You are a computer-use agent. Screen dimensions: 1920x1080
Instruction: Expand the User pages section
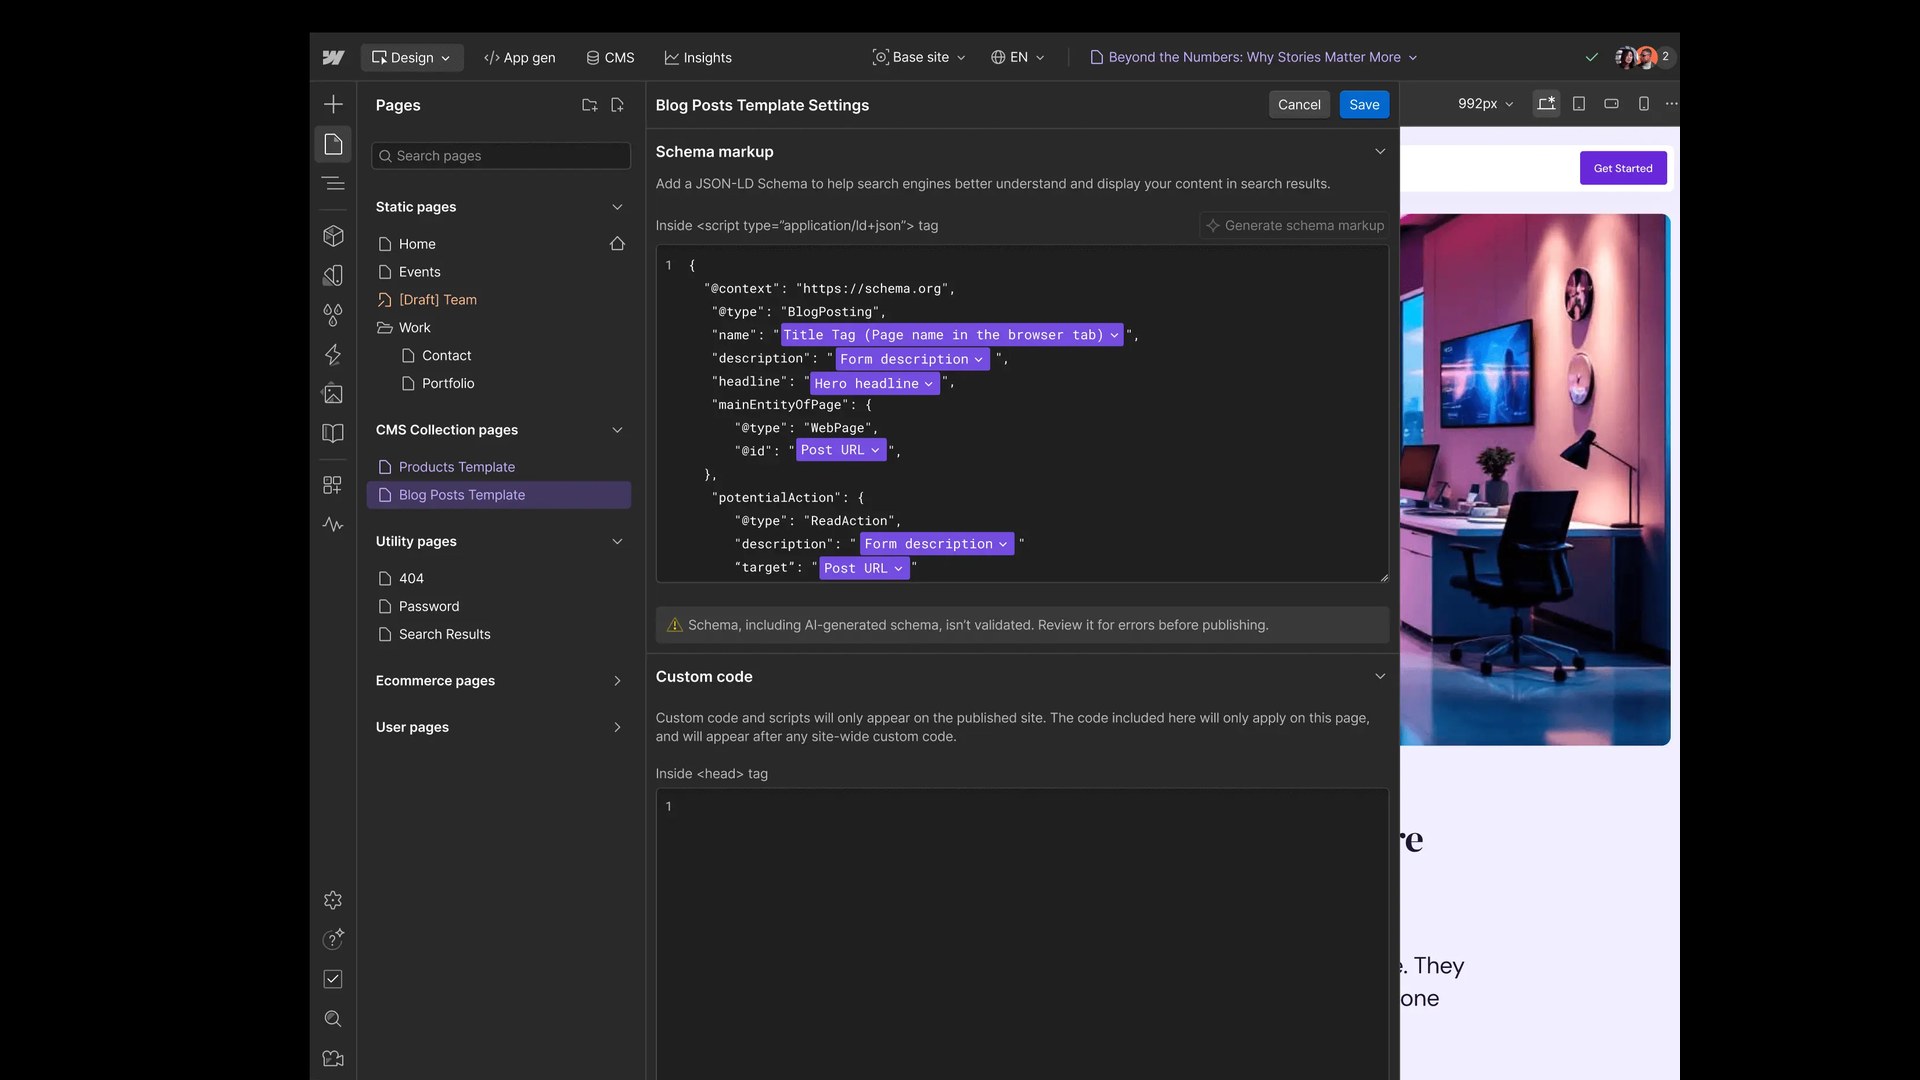617,728
